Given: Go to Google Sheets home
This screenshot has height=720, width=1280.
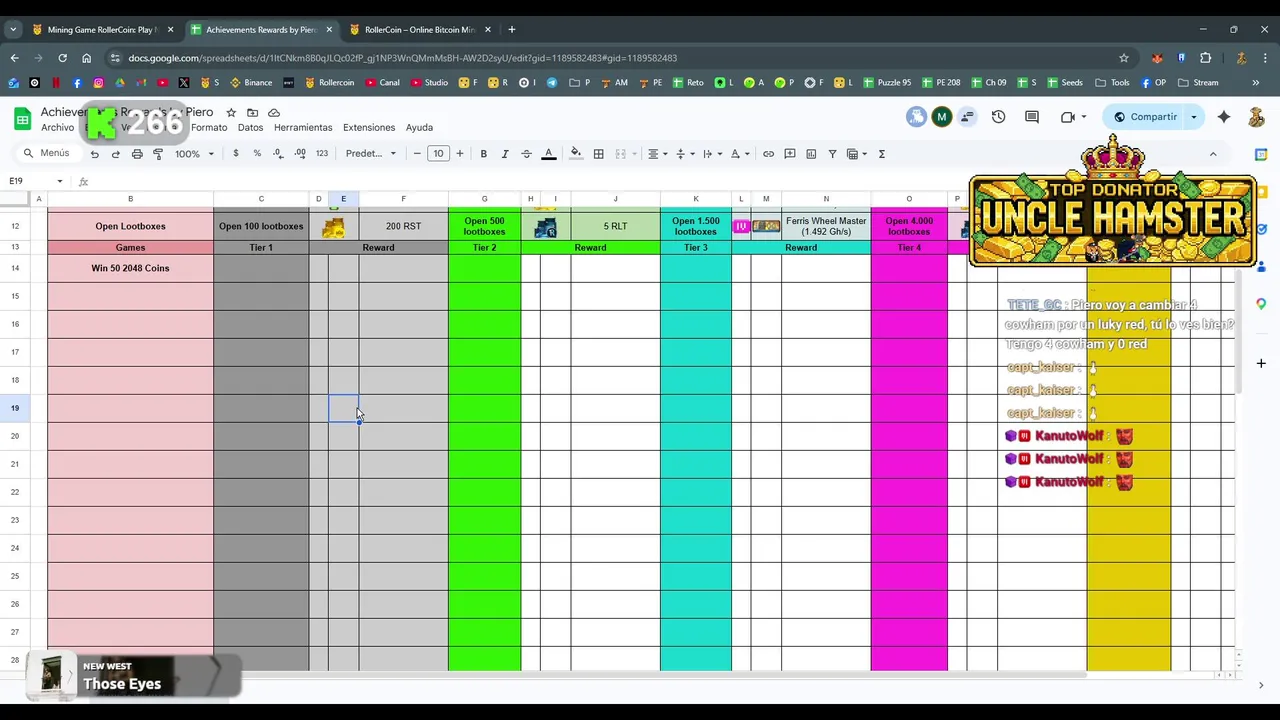Looking at the screenshot, I should pyautogui.click(x=22, y=119).
